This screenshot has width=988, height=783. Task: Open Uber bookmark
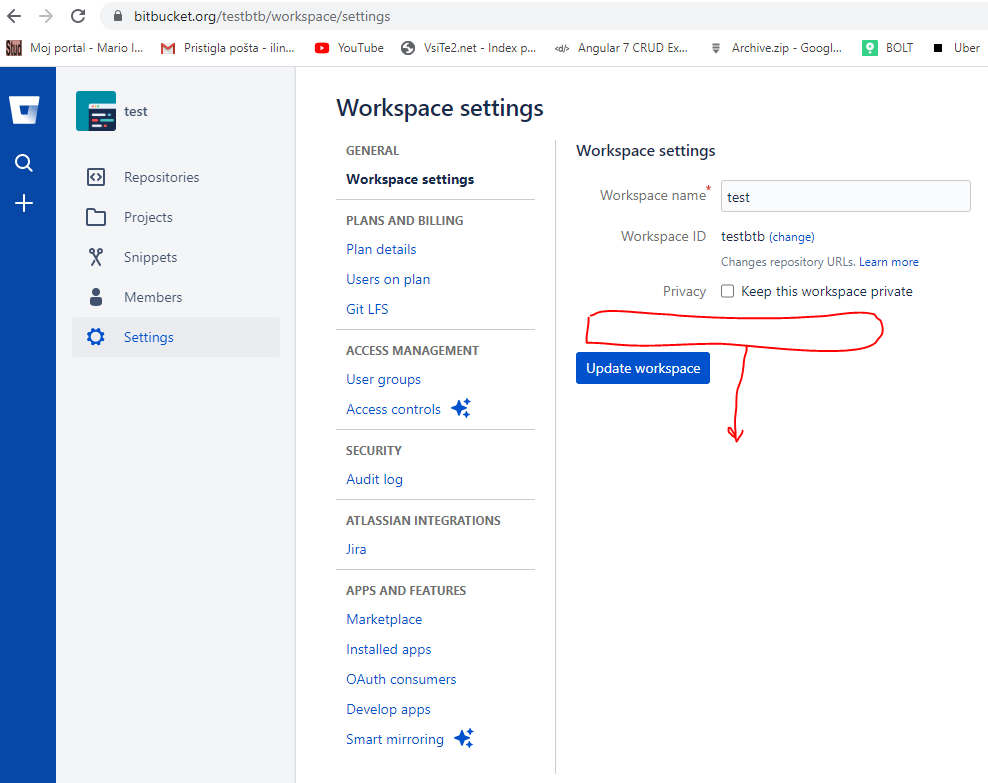point(956,48)
